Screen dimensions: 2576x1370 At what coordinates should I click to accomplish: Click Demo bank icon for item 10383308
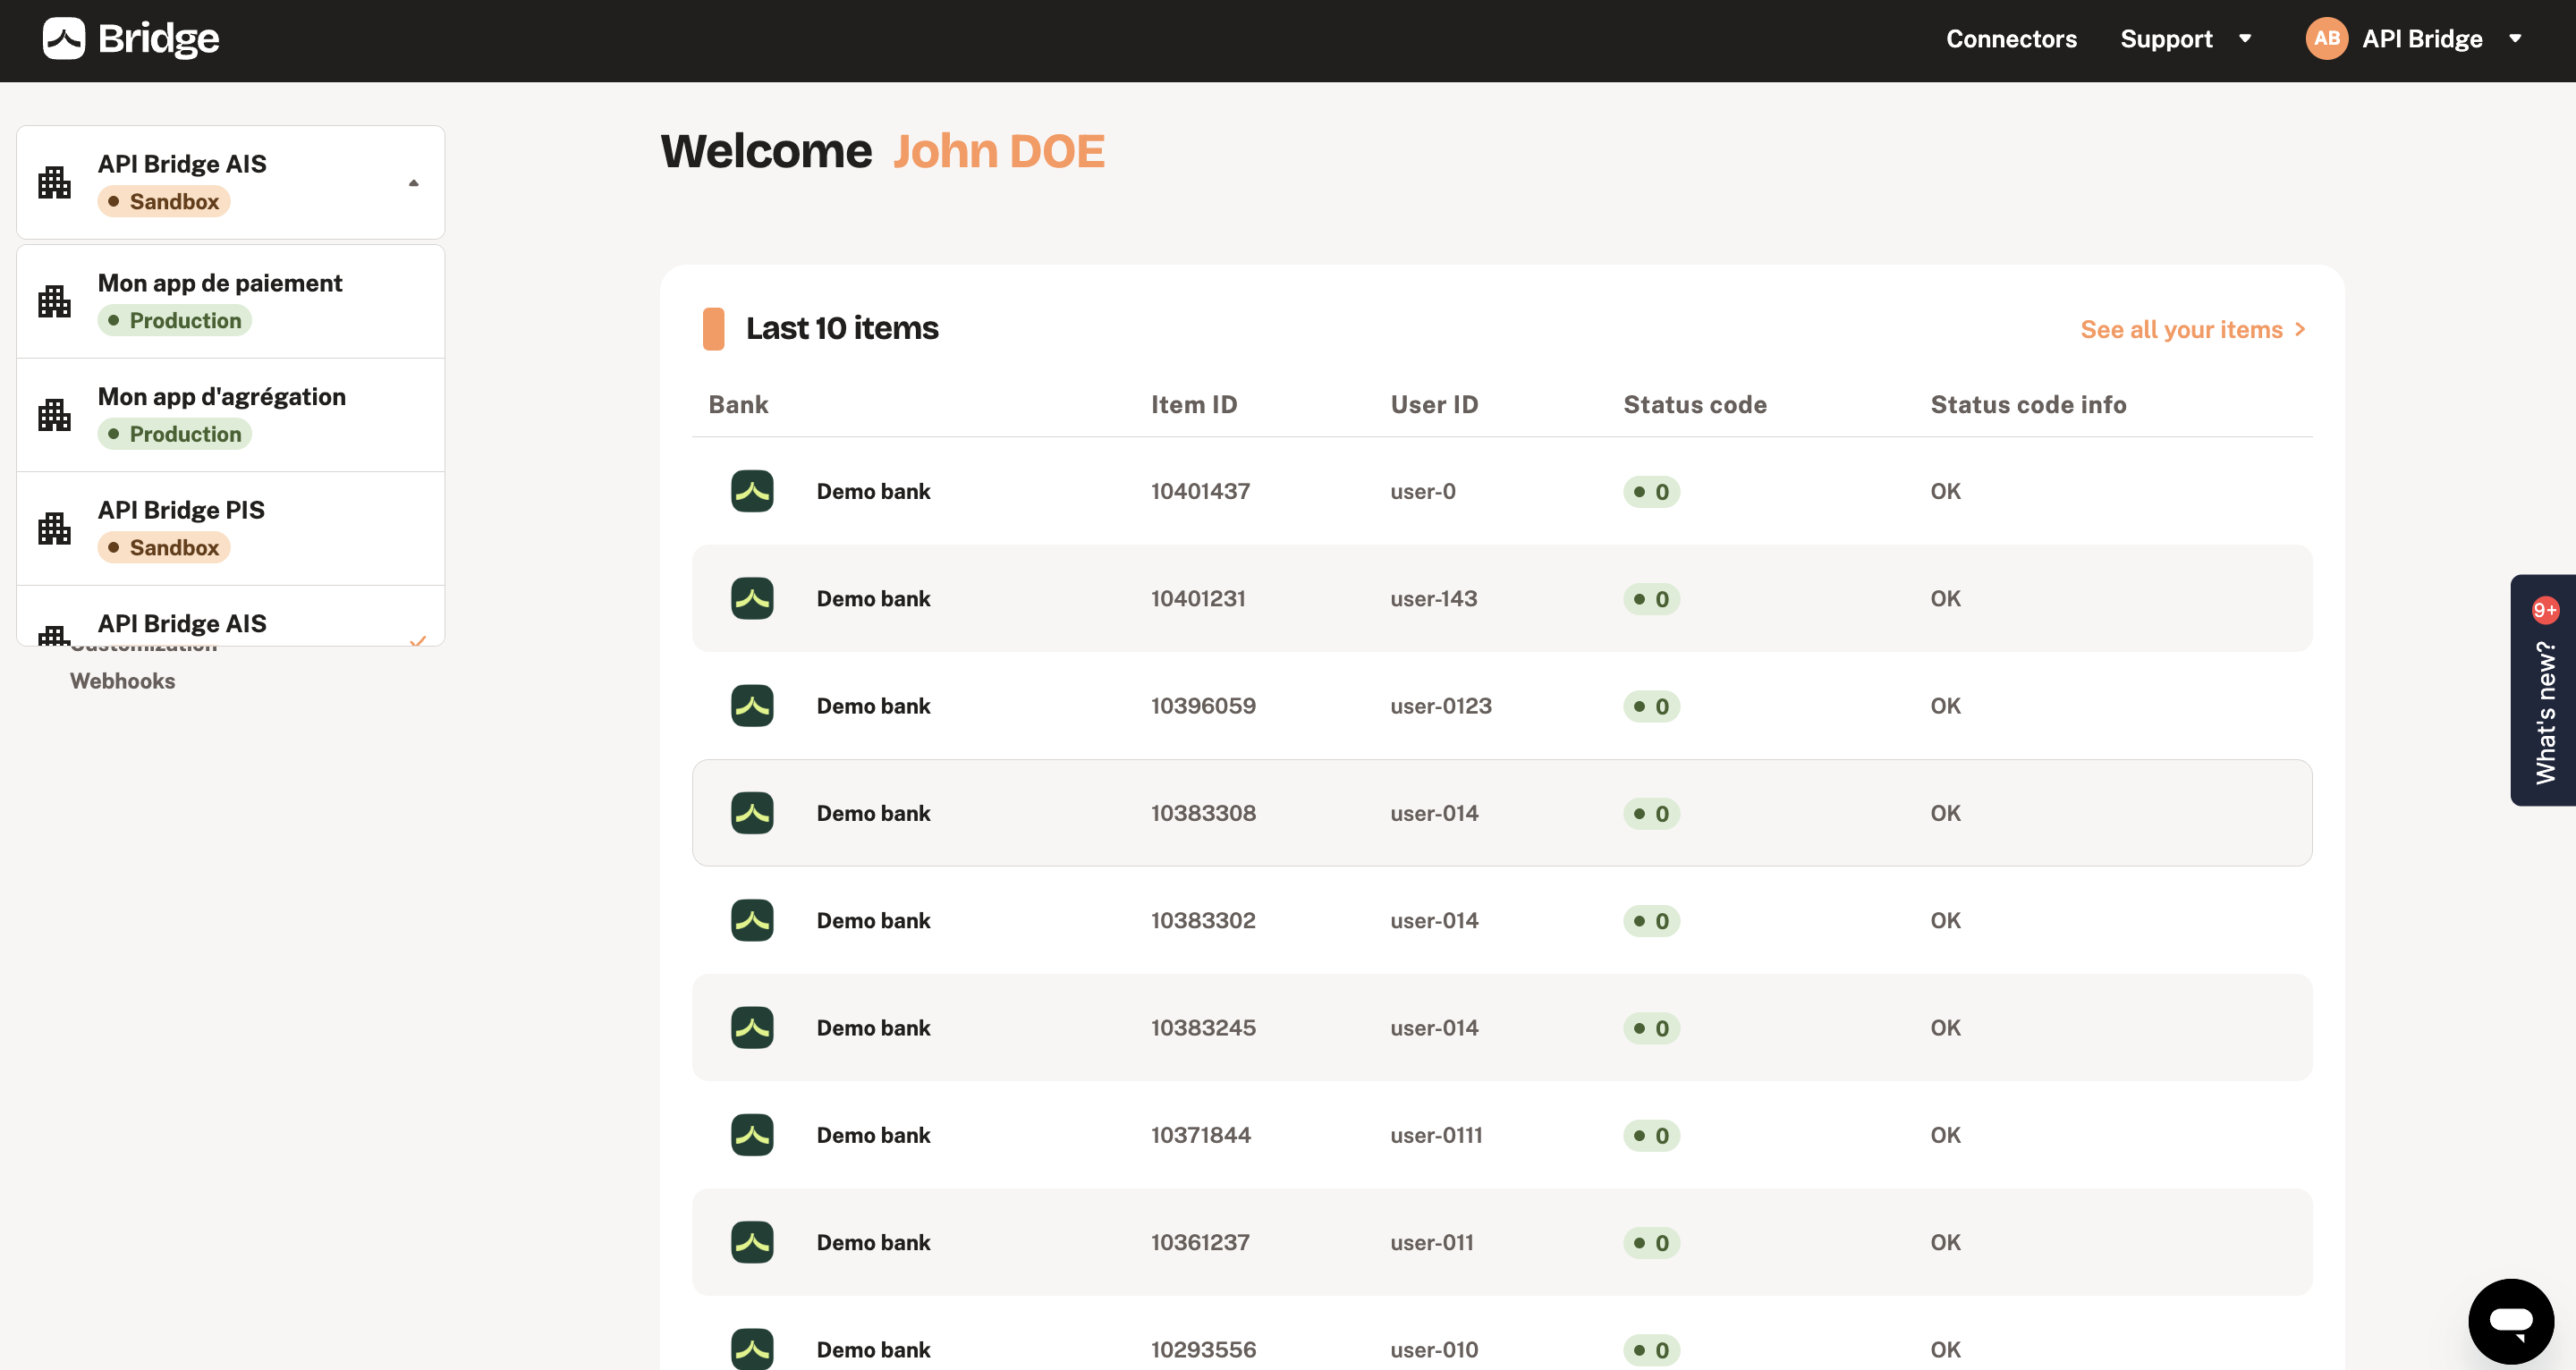point(752,813)
